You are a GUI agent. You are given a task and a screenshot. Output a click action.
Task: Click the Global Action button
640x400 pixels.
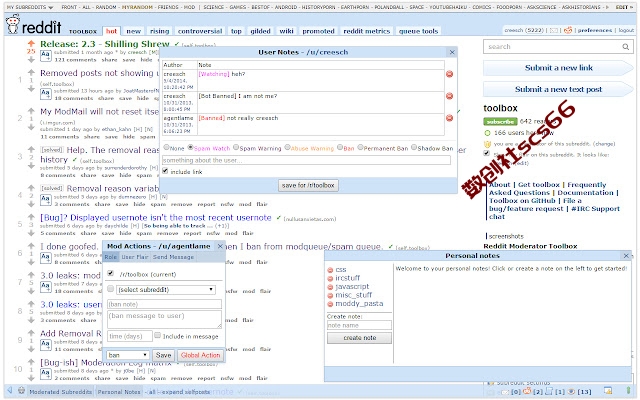(x=200, y=355)
